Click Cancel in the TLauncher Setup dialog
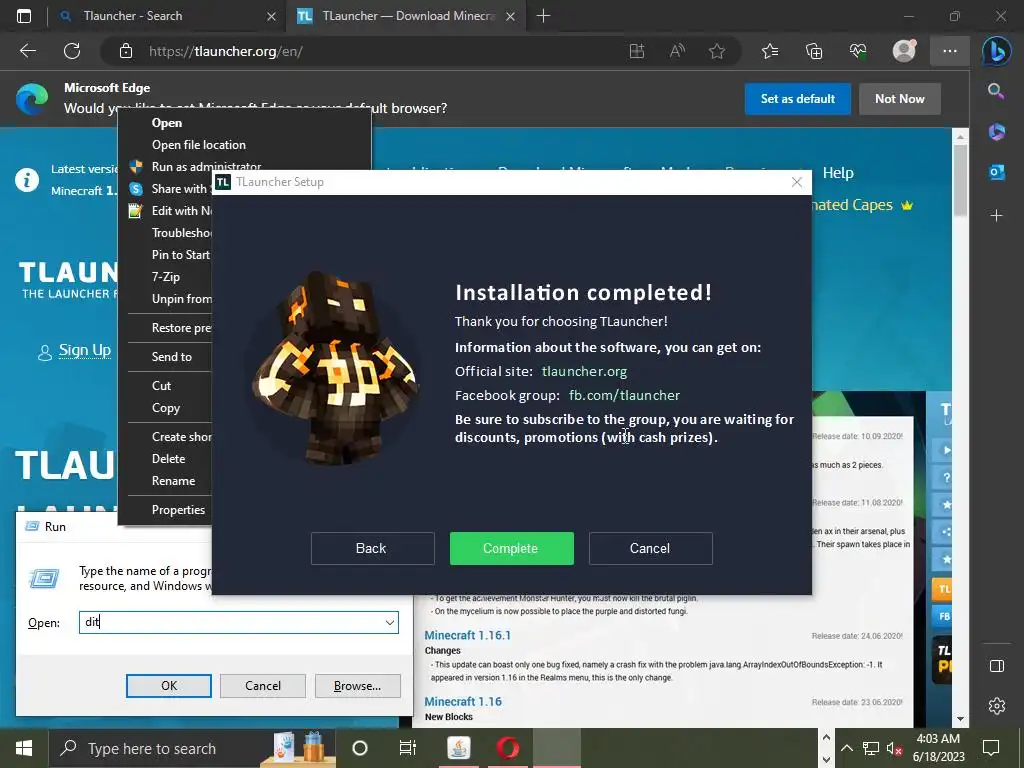The width and height of the screenshot is (1024, 768). (x=650, y=549)
